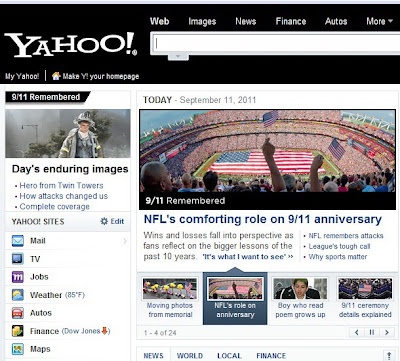
Task: Click the red Autos car icon
Action: coord(18,313)
